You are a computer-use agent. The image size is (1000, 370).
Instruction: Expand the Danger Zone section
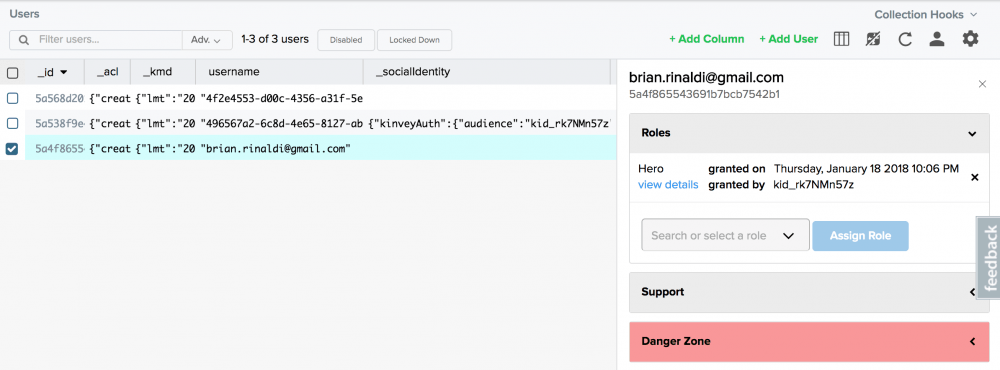click(809, 341)
